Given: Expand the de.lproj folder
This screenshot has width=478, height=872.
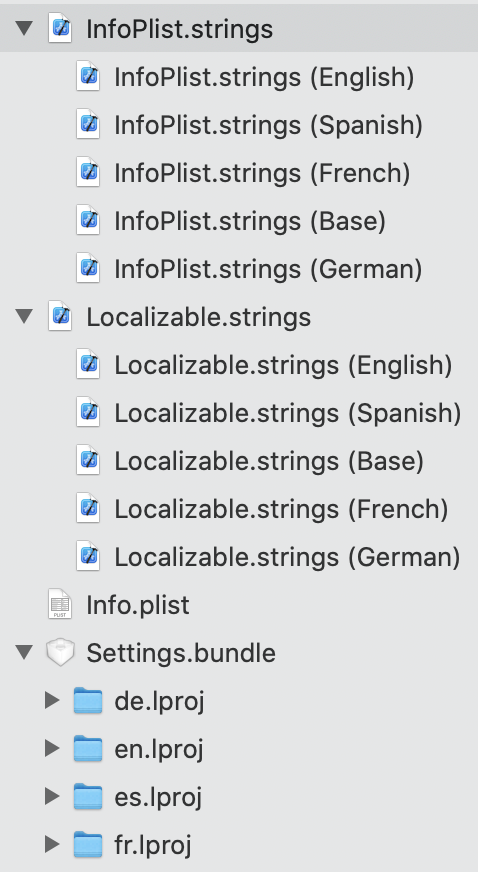Looking at the screenshot, I should (52, 700).
